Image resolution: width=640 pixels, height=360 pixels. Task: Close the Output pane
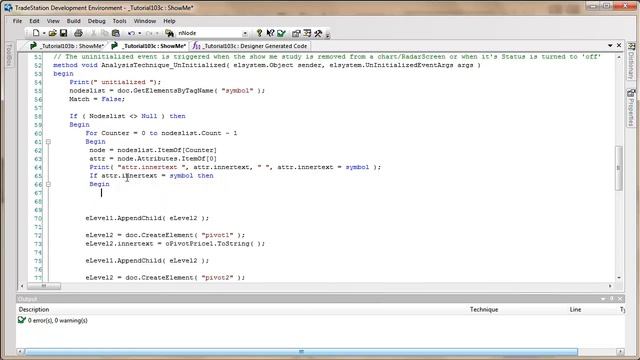(x=620, y=299)
